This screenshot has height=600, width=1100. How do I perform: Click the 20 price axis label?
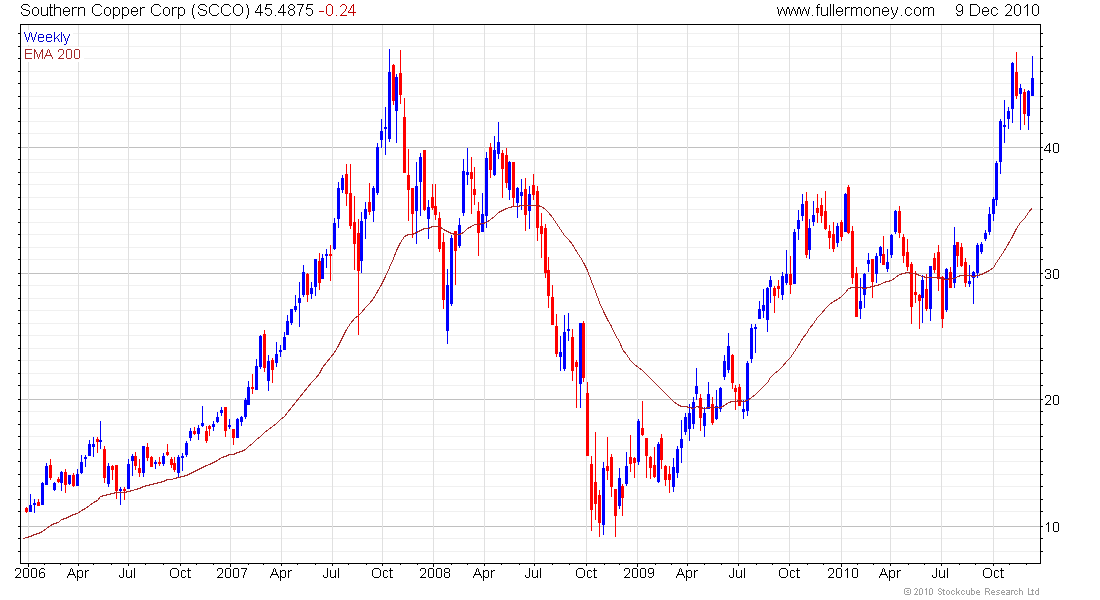coord(1052,401)
